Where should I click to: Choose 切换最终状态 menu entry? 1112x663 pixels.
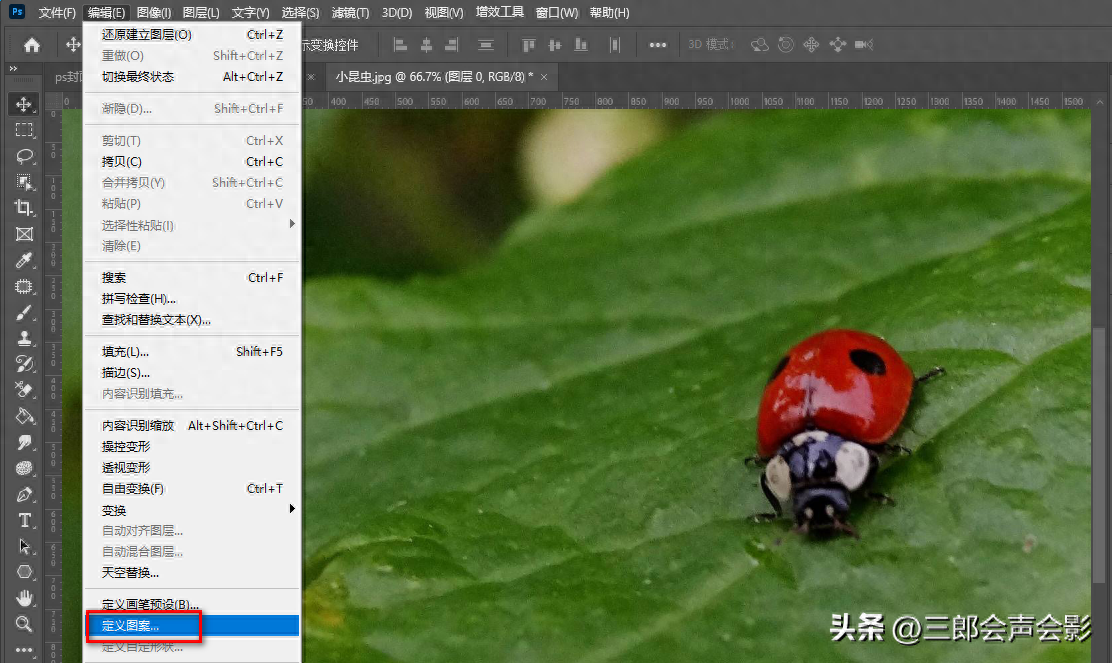pyautogui.click(x=192, y=77)
